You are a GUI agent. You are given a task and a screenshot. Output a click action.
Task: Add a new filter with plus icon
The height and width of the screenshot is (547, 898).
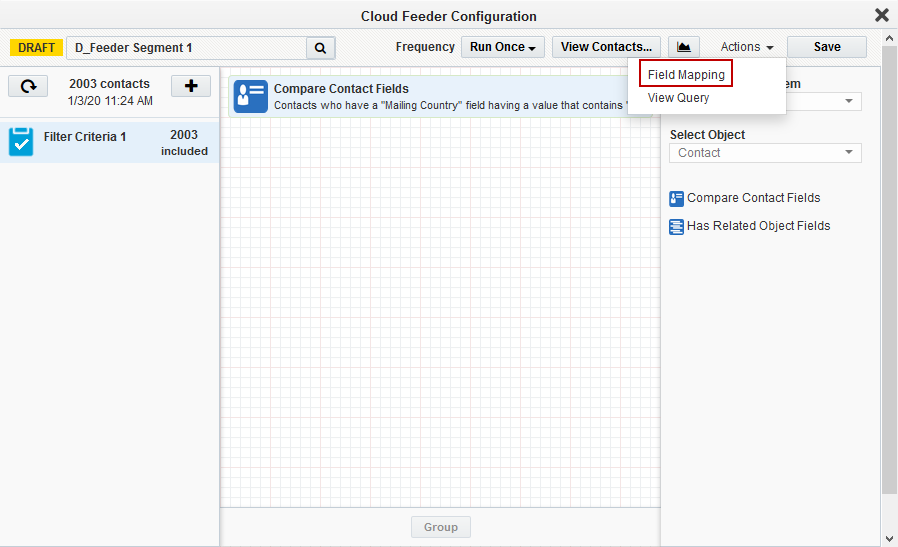[191, 86]
